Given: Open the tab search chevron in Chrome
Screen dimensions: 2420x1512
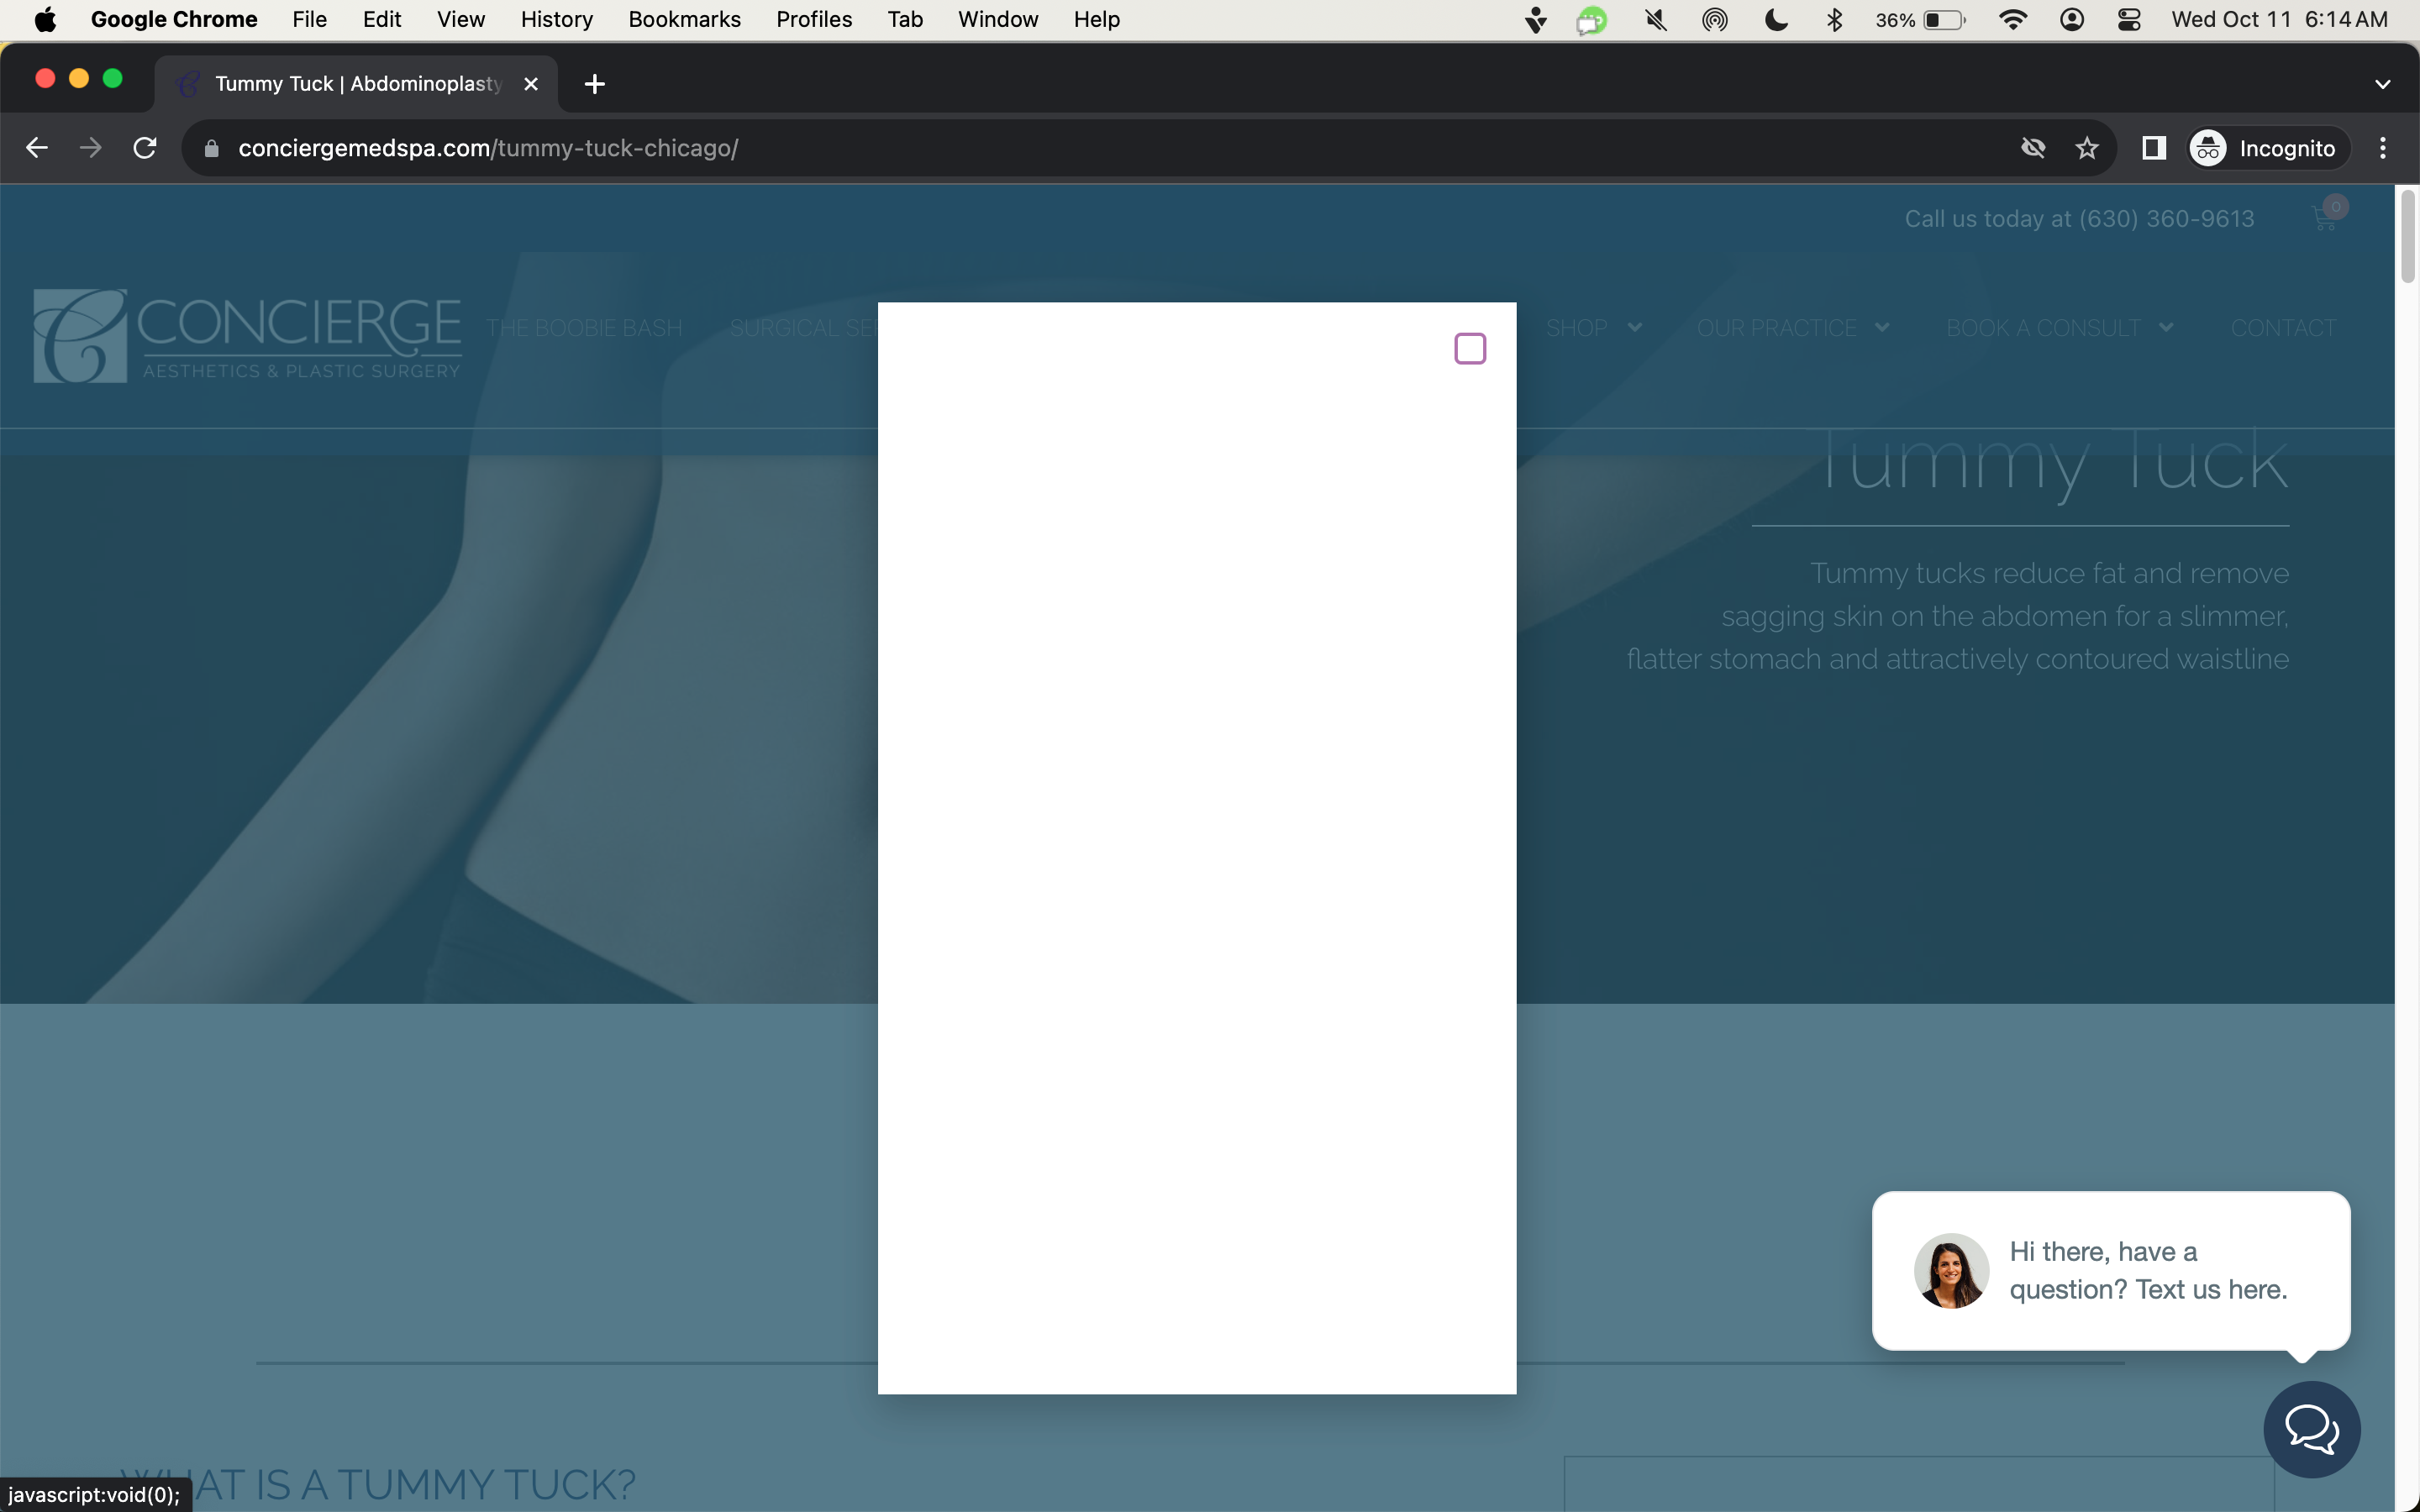Looking at the screenshot, I should 2383,85.
